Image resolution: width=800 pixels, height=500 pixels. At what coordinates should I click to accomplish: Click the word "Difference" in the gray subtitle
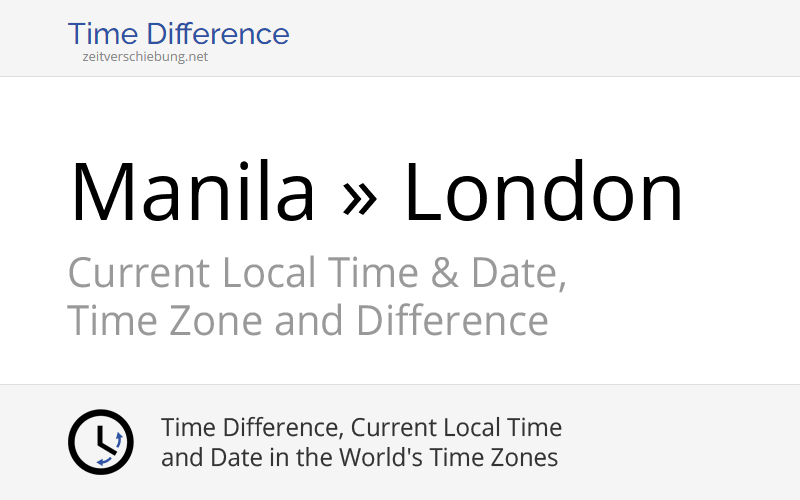point(452,322)
